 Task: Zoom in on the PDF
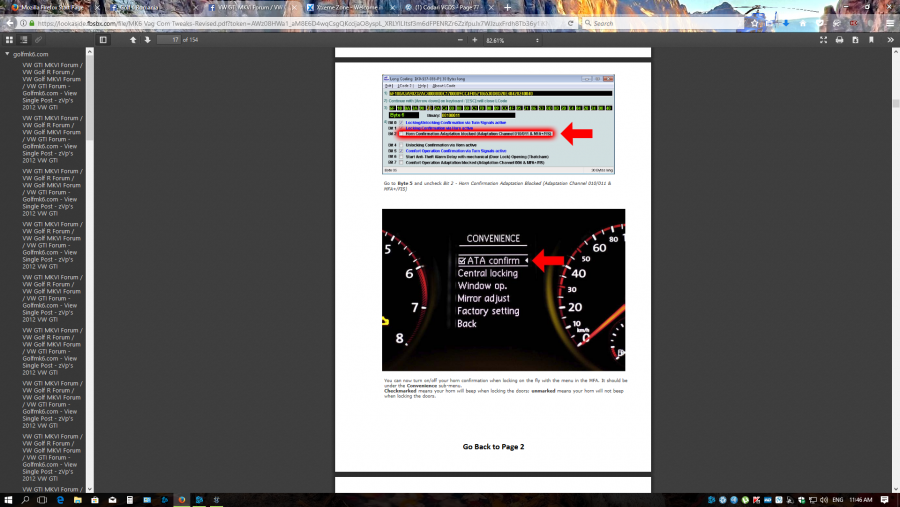475,40
